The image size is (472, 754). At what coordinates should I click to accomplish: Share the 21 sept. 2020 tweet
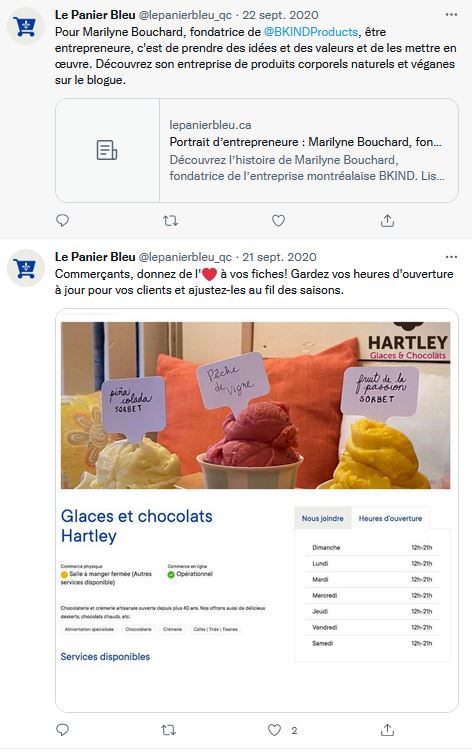pyautogui.click(x=387, y=730)
